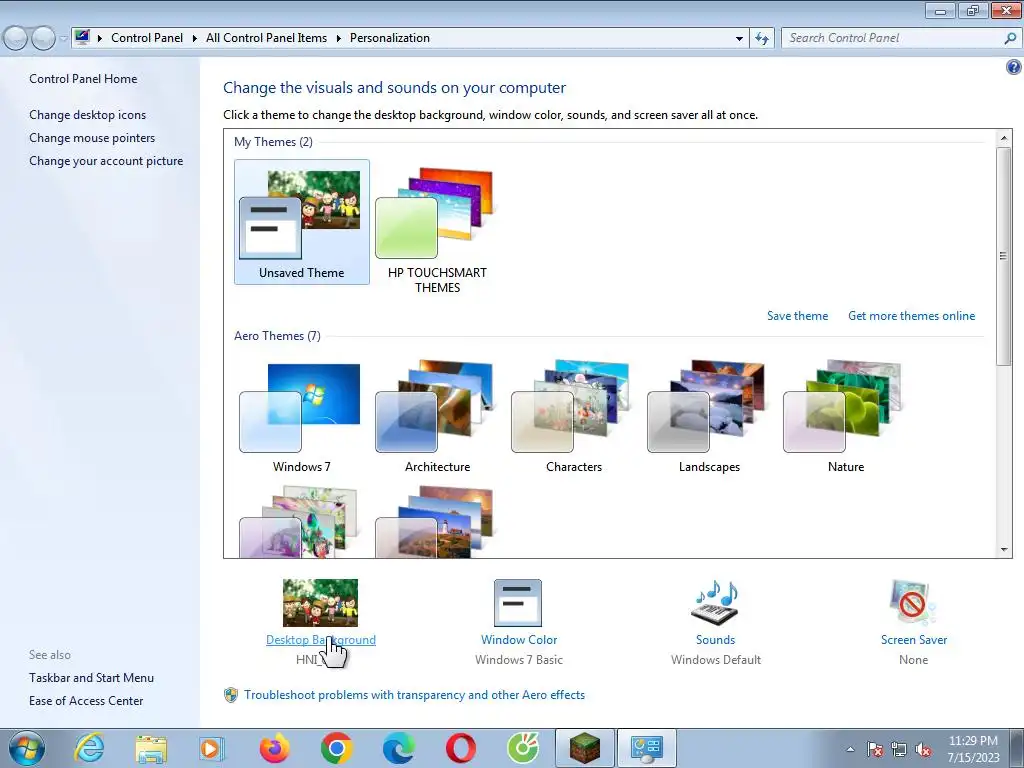Click the taskbar clock 11:29 PM
This screenshot has width=1024, height=768.
pos(973,741)
